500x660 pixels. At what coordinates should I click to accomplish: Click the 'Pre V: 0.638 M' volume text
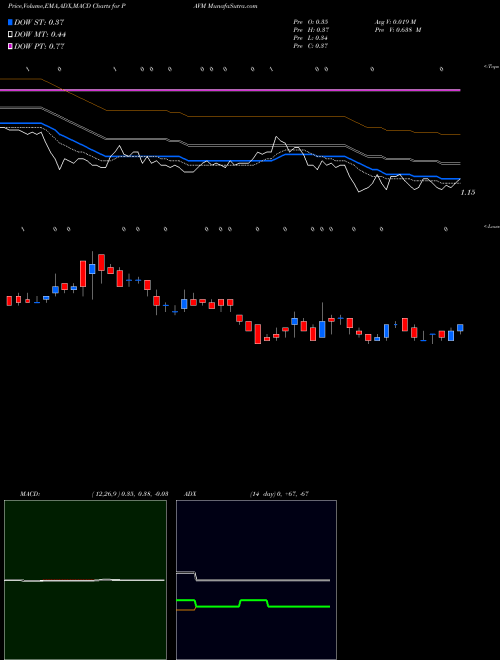coord(399,30)
